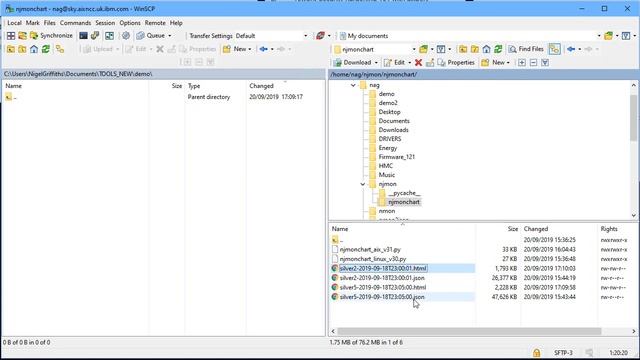Click SFTP-3 protocol status text
The width and height of the screenshot is (640, 360).
tap(563, 353)
